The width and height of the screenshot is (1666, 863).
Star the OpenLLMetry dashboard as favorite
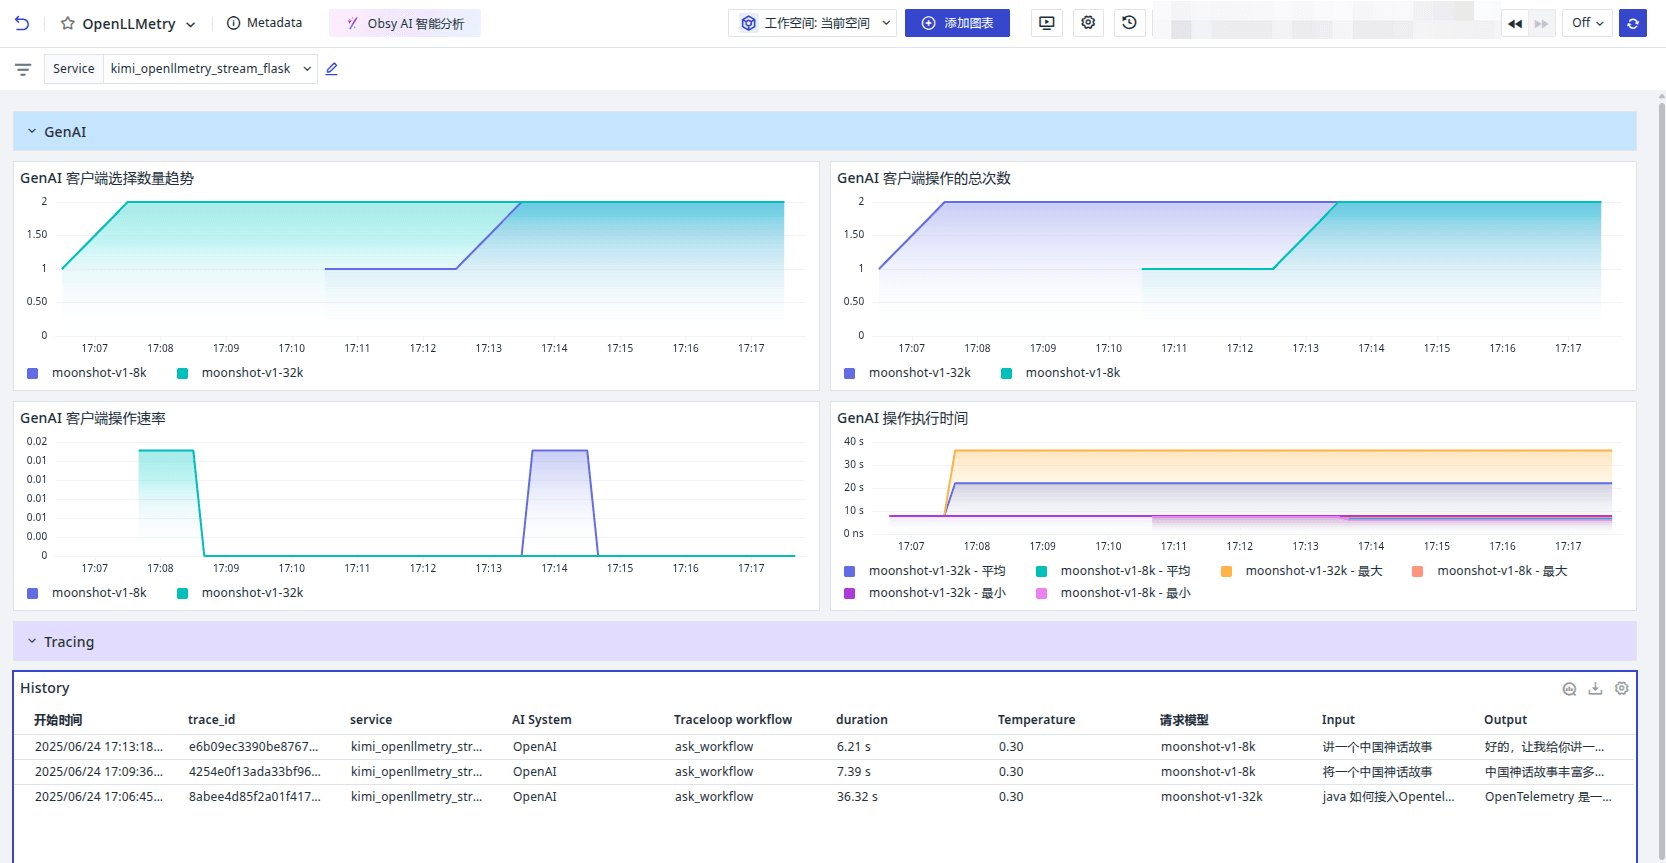tap(68, 23)
